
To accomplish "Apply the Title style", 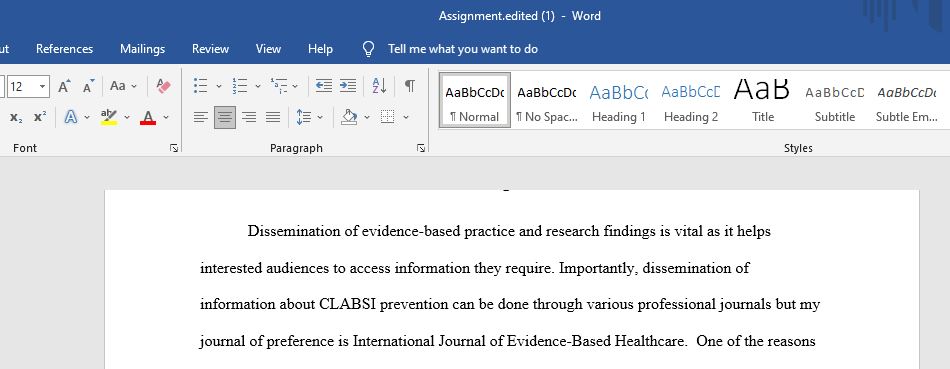I will pos(763,101).
